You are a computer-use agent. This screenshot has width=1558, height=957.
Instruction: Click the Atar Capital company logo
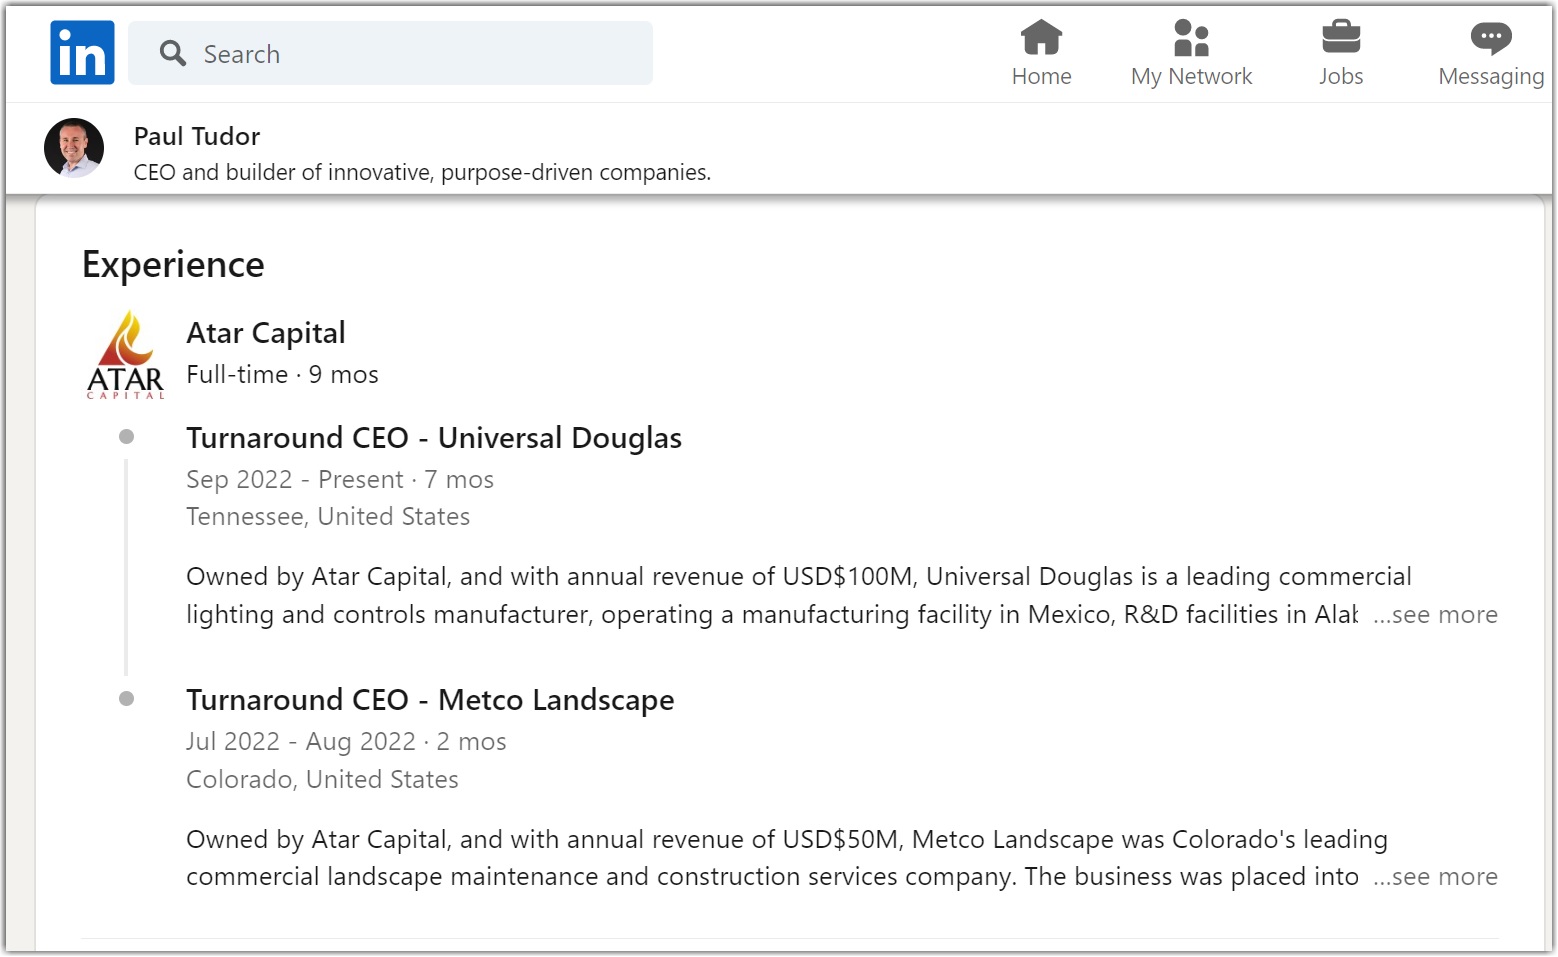point(126,355)
